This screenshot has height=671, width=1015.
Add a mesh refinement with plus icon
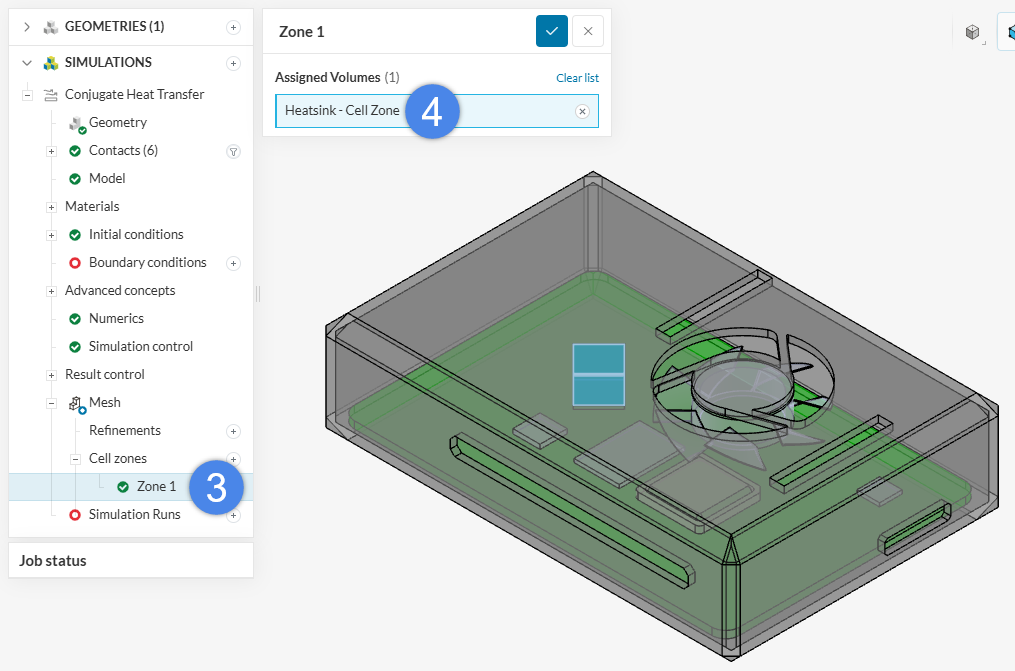click(x=233, y=431)
